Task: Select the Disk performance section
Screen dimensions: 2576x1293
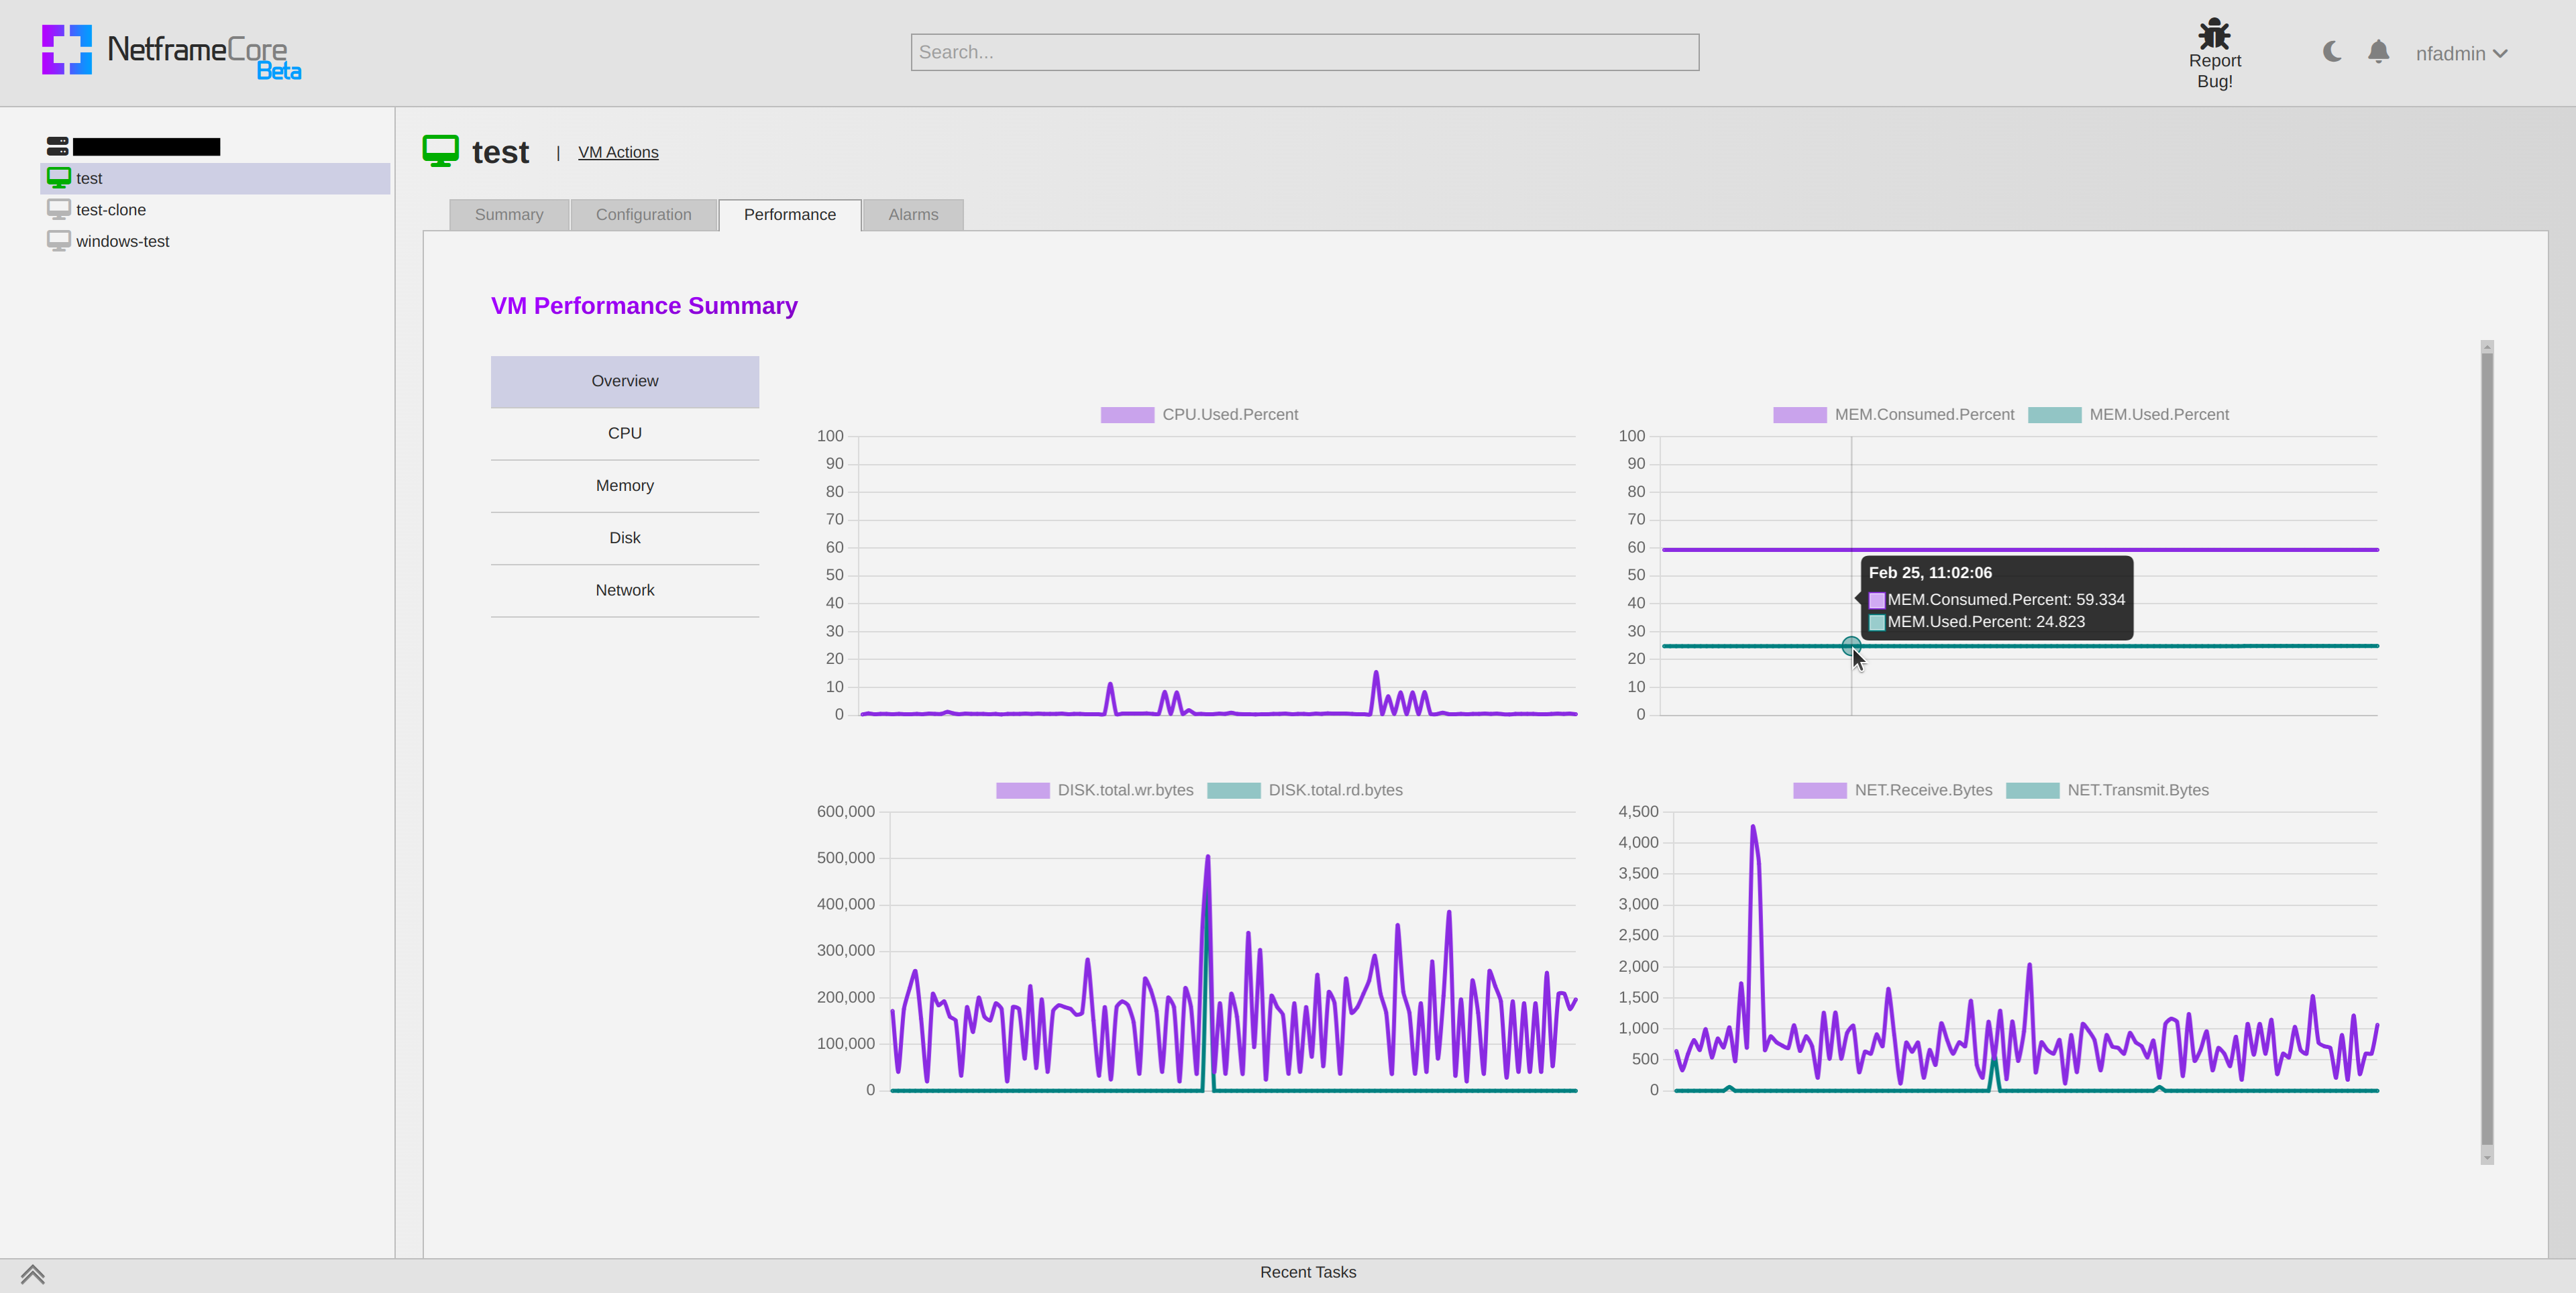Action: pyautogui.click(x=625, y=538)
